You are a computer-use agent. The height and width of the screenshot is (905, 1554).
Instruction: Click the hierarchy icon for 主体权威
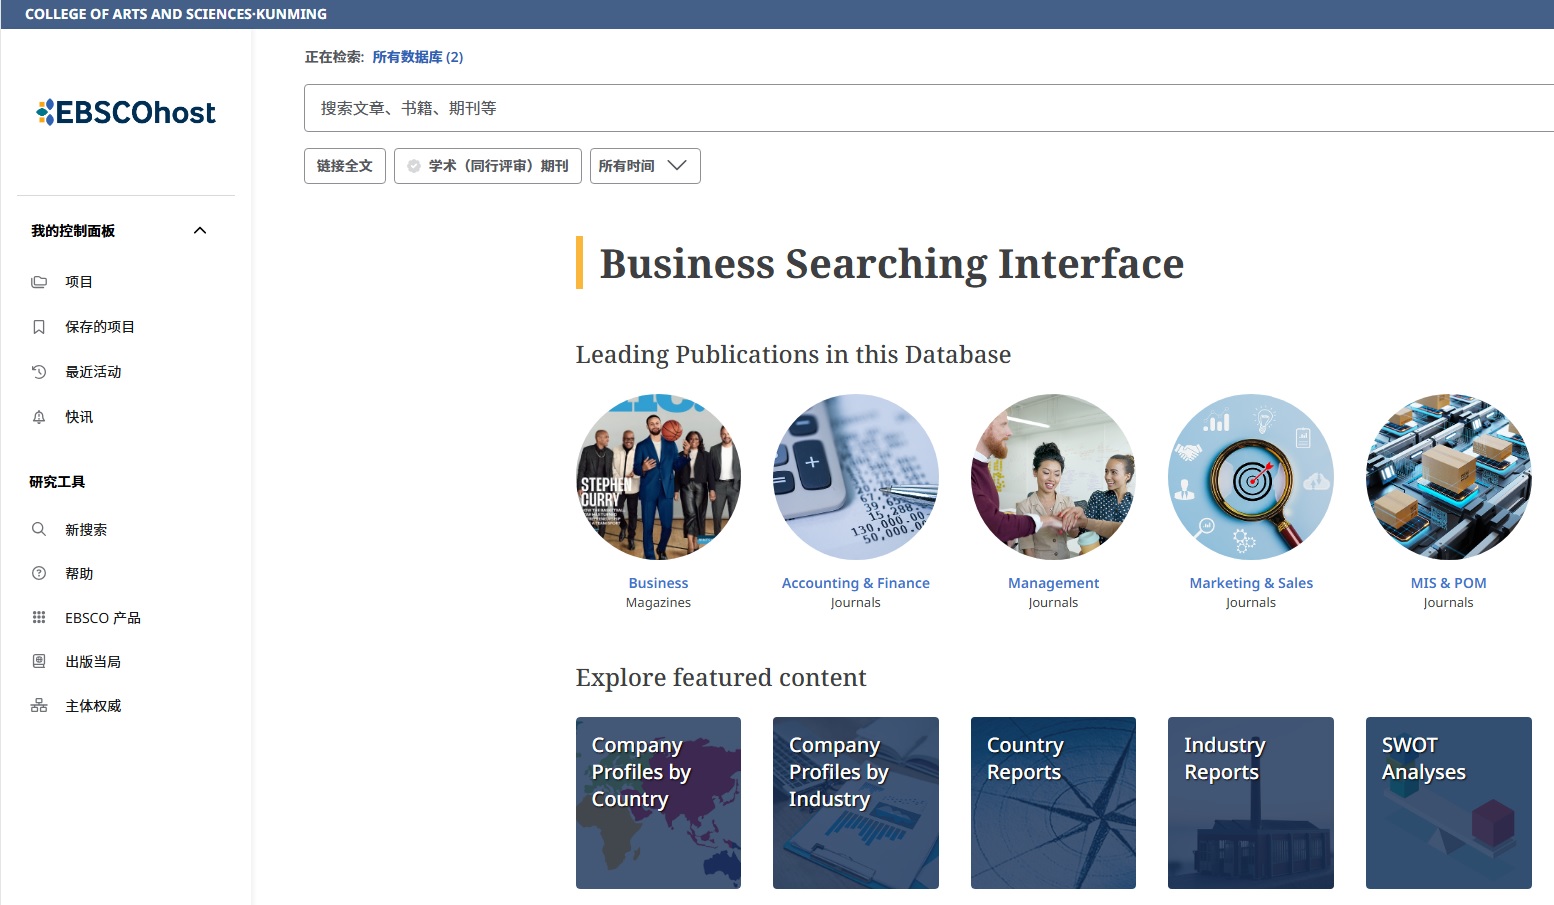coord(39,705)
